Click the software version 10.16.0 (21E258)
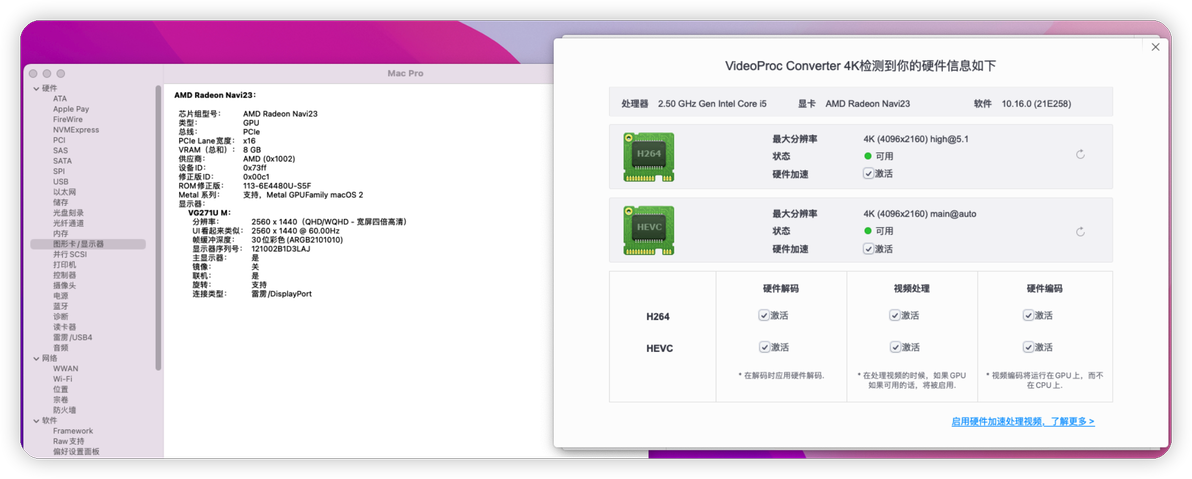The height and width of the screenshot is (479, 1192). pyautogui.click(x=1036, y=103)
